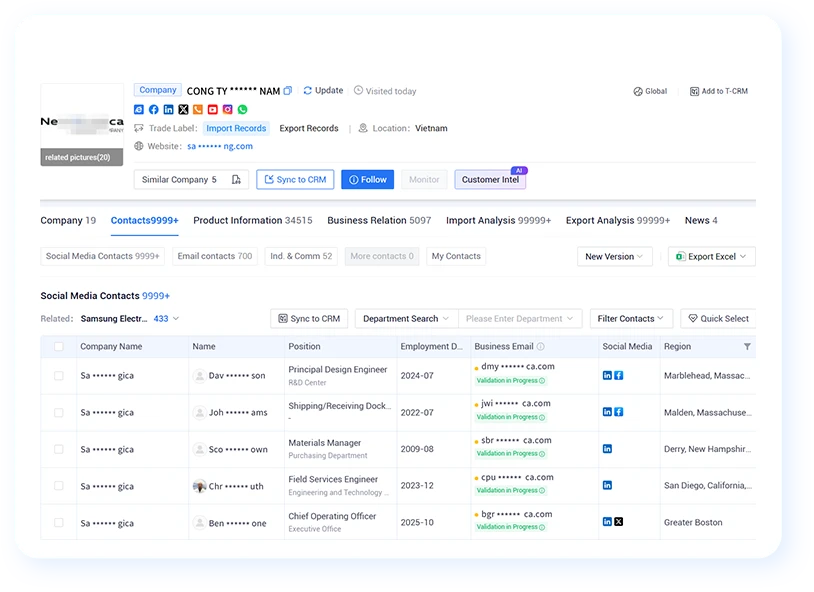Open the Import Analysis 99999+ tab
814x592 pixels.
tap(498, 221)
